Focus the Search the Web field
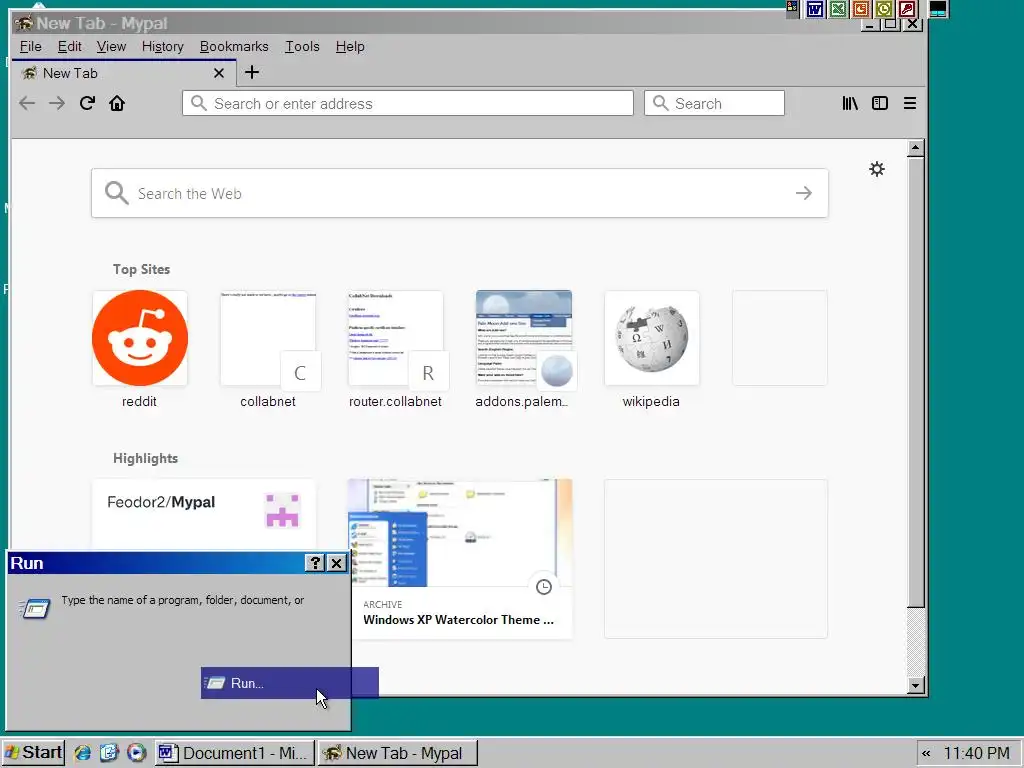 coord(460,193)
